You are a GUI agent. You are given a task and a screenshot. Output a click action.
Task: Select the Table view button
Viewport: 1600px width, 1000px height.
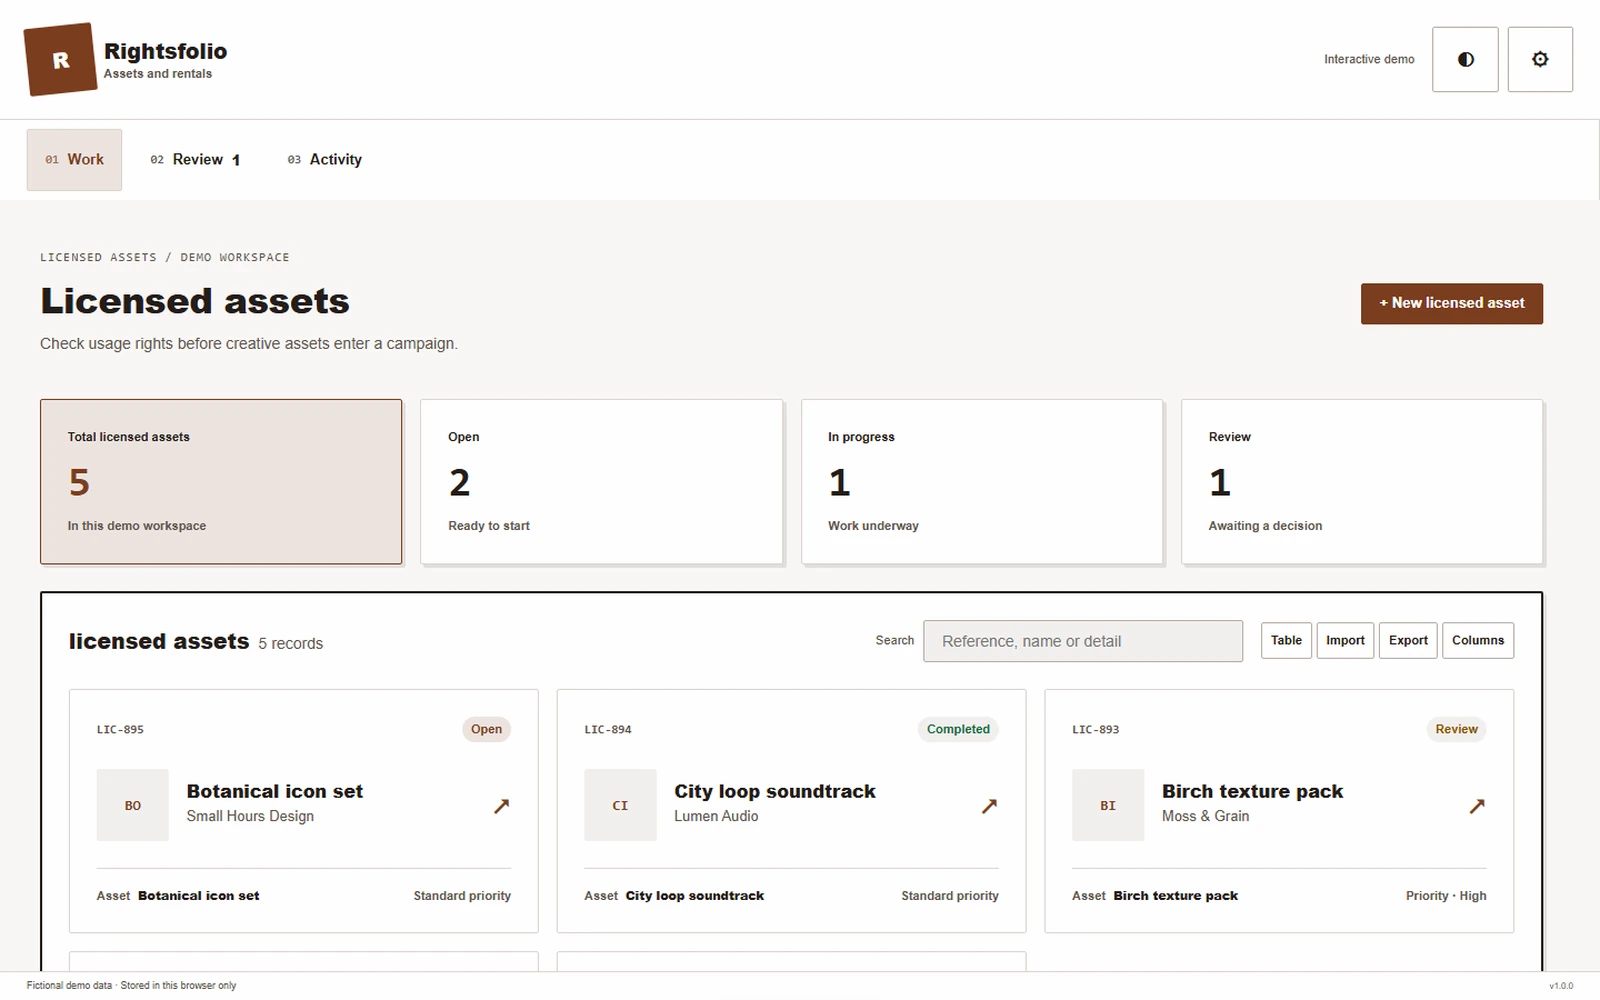click(1286, 640)
